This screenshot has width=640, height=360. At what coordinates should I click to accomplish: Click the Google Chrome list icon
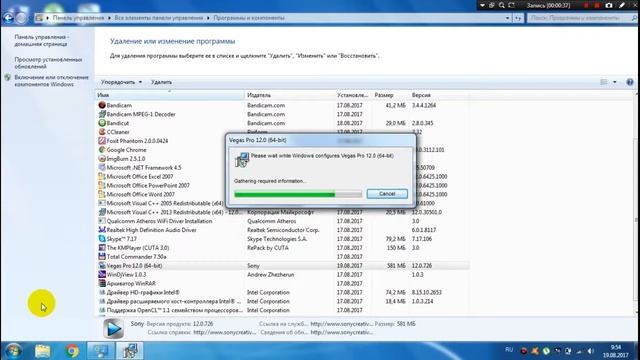(x=102, y=150)
